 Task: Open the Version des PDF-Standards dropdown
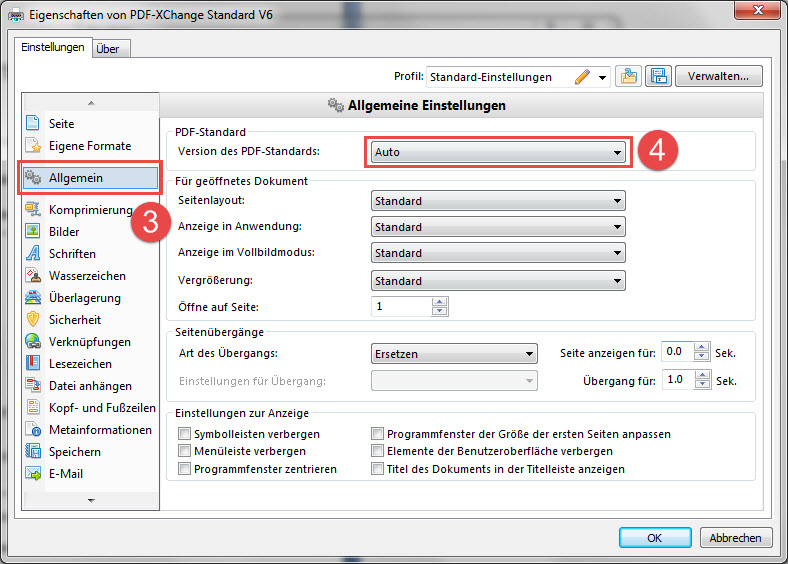pos(498,152)
